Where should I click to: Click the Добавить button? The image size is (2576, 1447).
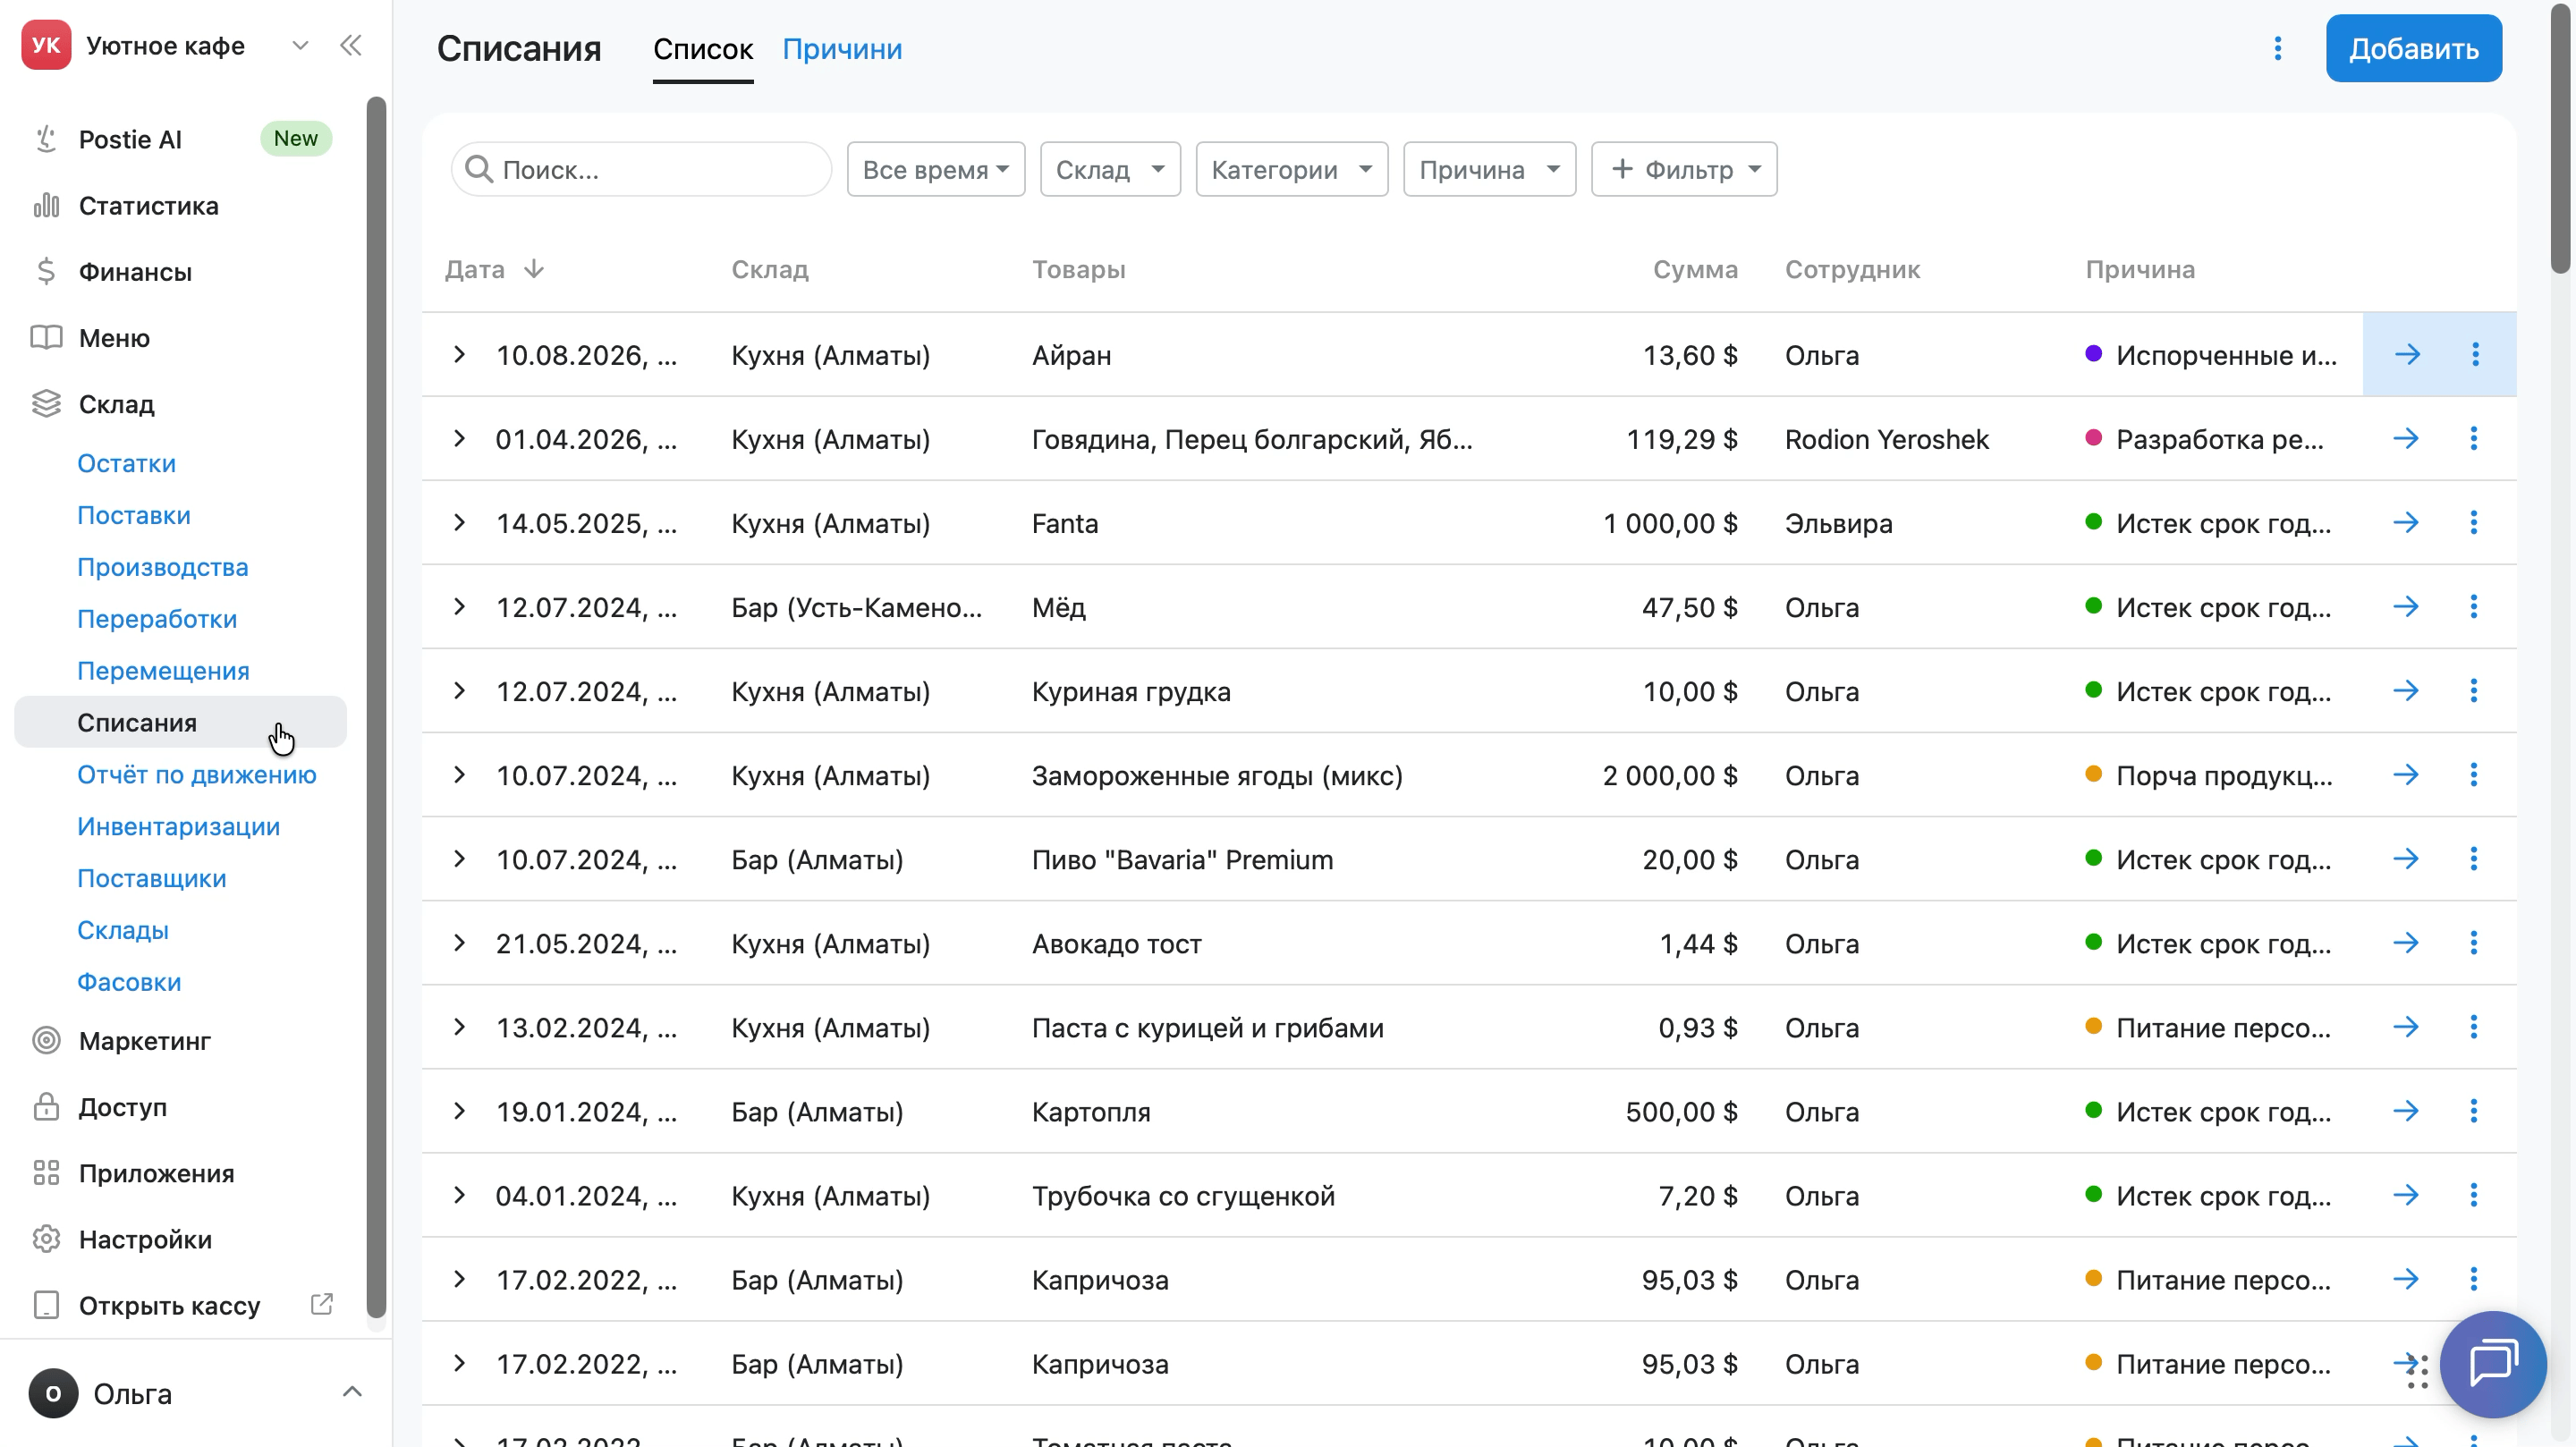2413,48
